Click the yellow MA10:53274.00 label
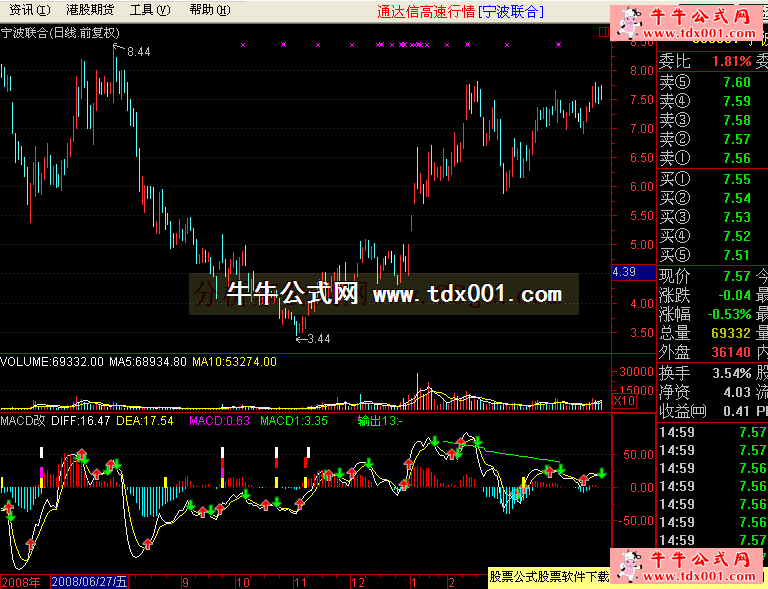 click(234, 362)
